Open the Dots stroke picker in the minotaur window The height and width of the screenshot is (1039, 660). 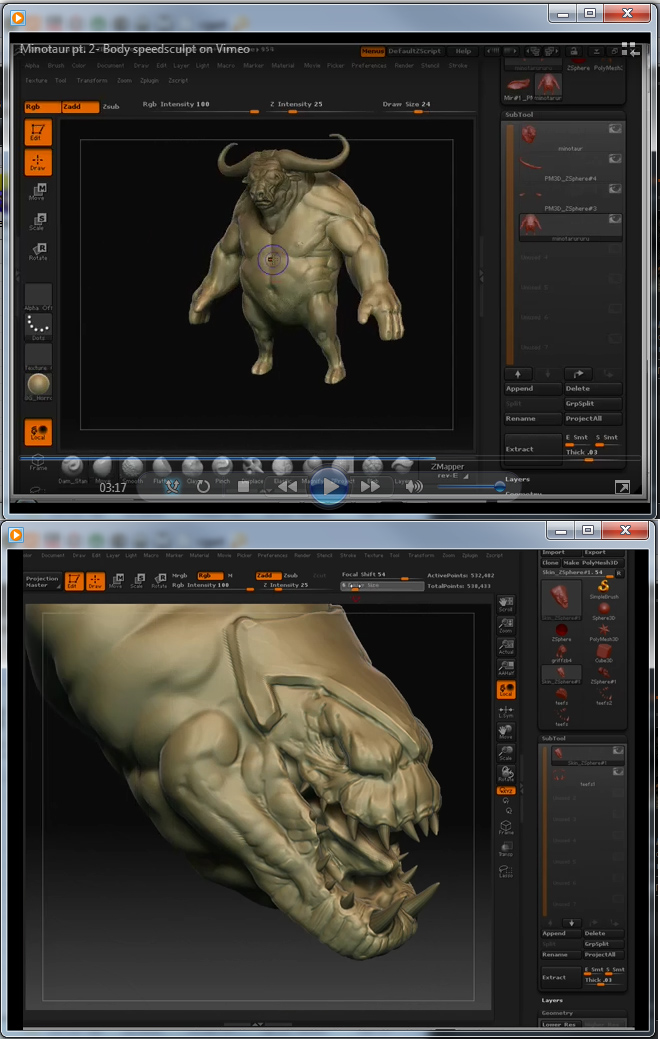(x=38, y=327)
